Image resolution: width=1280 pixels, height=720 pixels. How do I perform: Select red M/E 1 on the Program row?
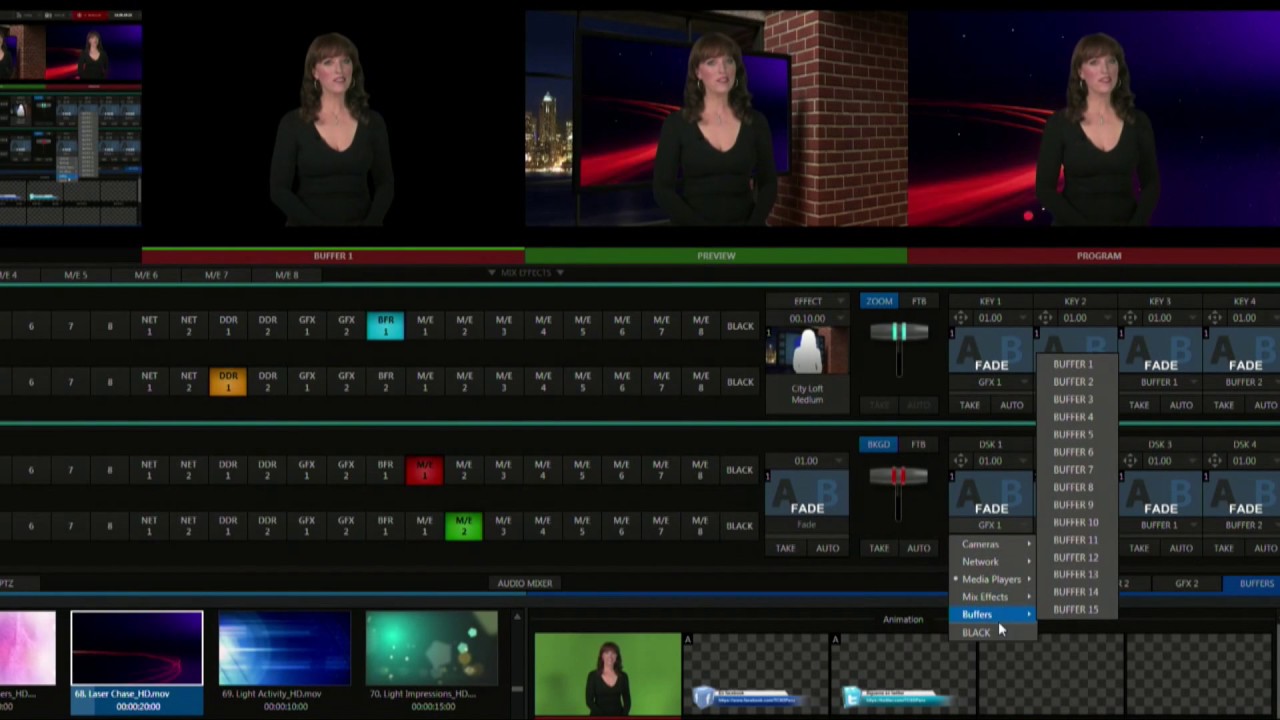[424, 470]
